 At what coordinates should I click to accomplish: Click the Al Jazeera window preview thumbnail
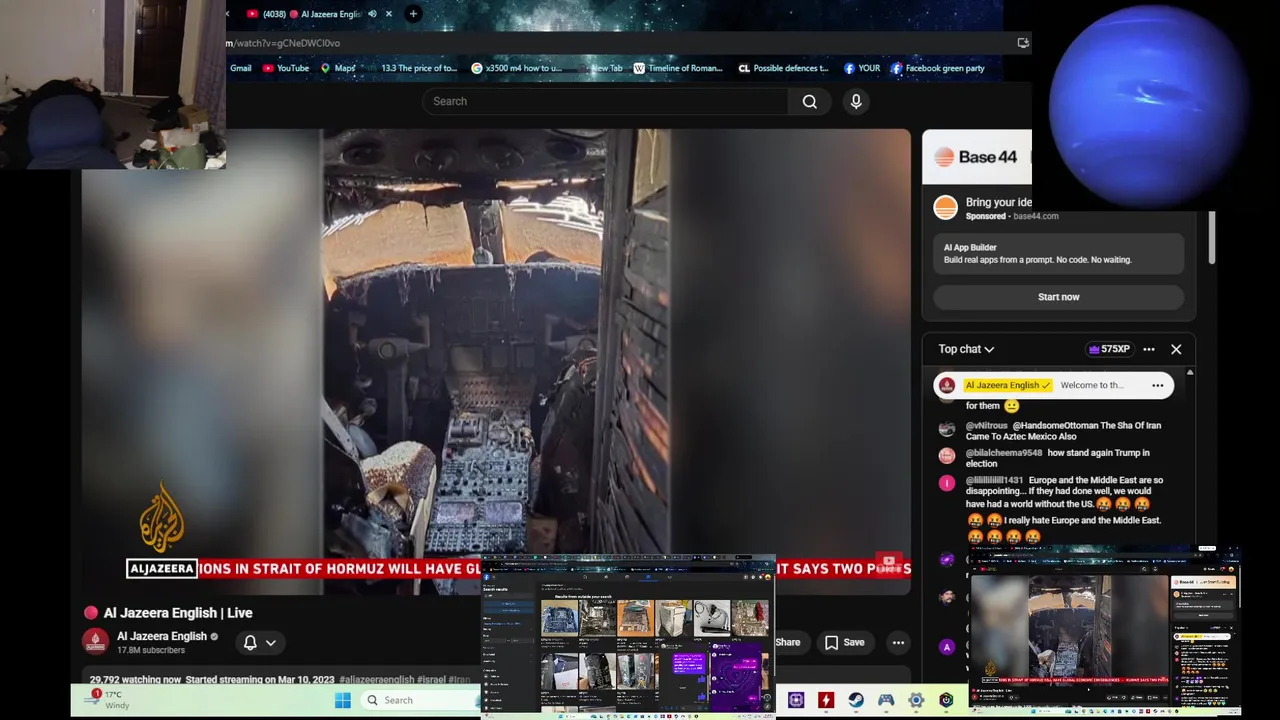(x=1105, y=628)
